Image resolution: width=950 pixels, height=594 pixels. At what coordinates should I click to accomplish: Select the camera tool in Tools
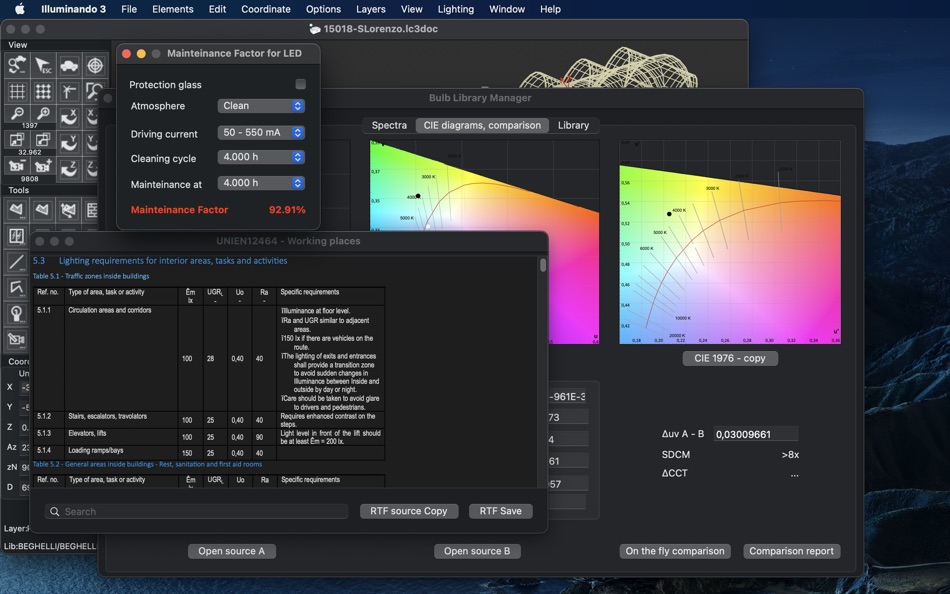coord(17,340)
